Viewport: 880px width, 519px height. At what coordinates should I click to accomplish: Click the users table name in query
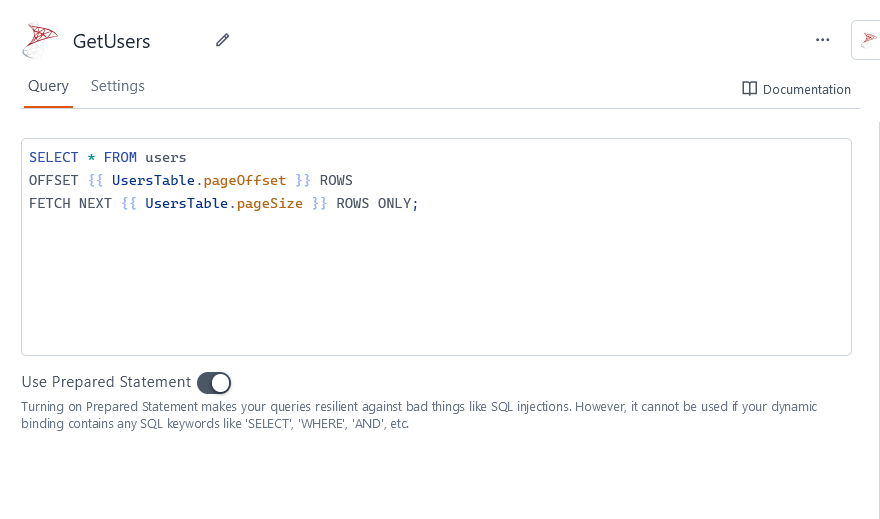tap(165, 157)
